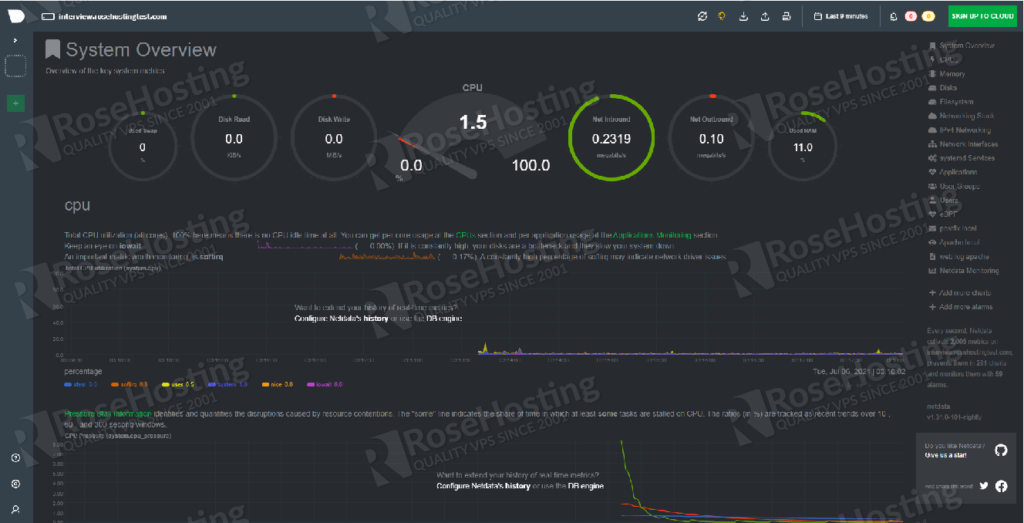Click the node hostname in the top bar
Viewport: 1024px width, 523px height.
click(x=112, y=16)
